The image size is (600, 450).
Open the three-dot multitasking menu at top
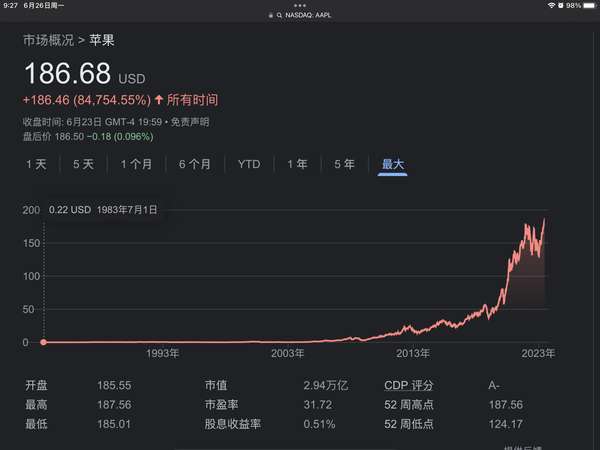click(300, 5)
